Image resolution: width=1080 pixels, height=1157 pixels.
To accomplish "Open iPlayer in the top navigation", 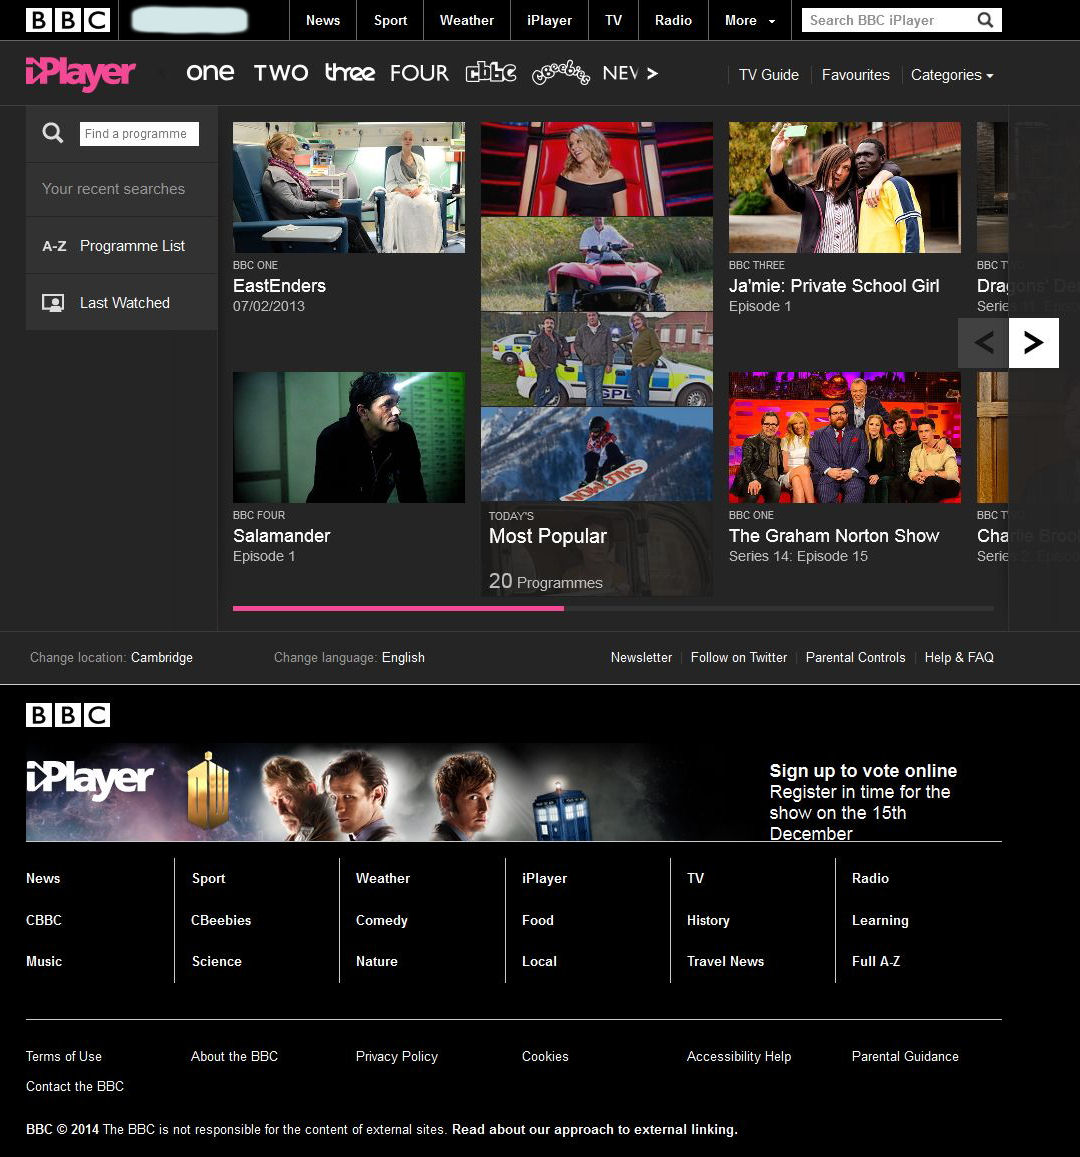I will click(550, 20).
